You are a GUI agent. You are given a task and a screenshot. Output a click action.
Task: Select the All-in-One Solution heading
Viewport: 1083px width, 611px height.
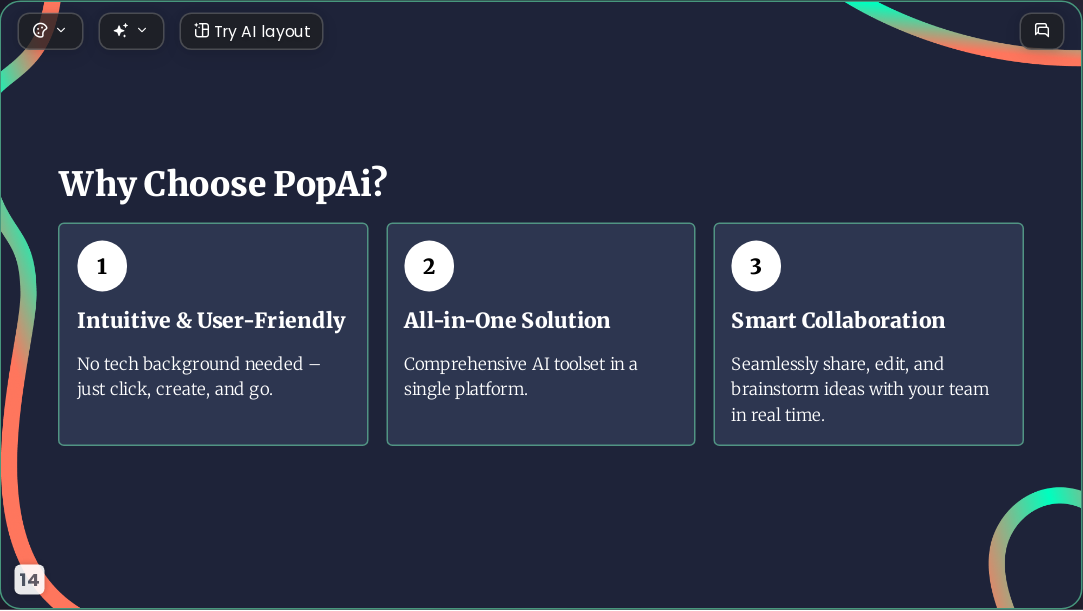[507, 320]
